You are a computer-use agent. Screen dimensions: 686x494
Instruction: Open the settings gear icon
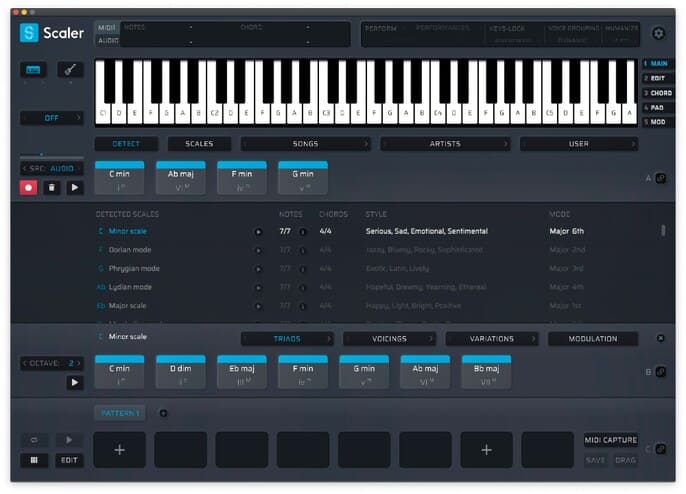point(658,34)
